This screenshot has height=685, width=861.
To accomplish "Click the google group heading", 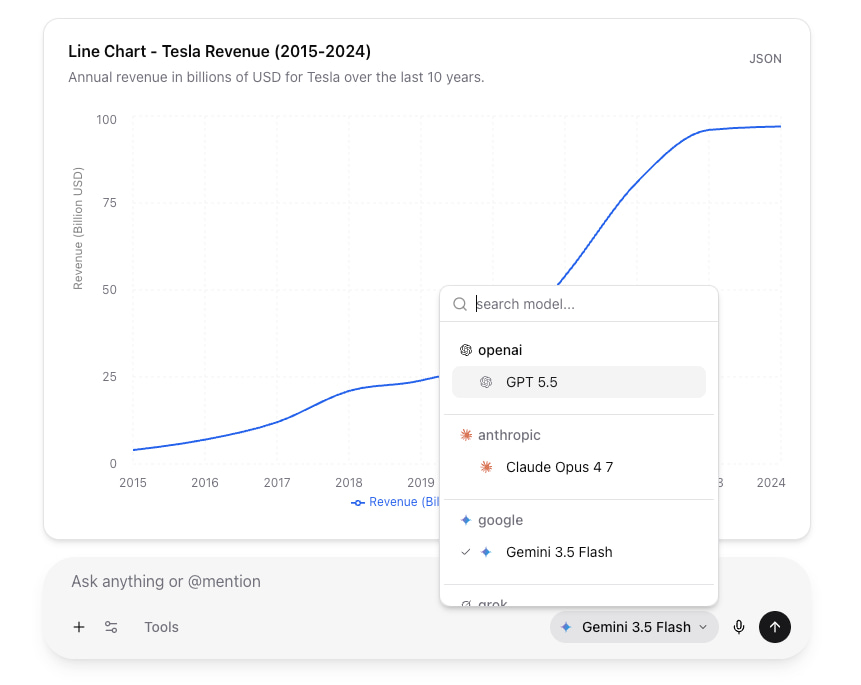I will click(500, 520).
